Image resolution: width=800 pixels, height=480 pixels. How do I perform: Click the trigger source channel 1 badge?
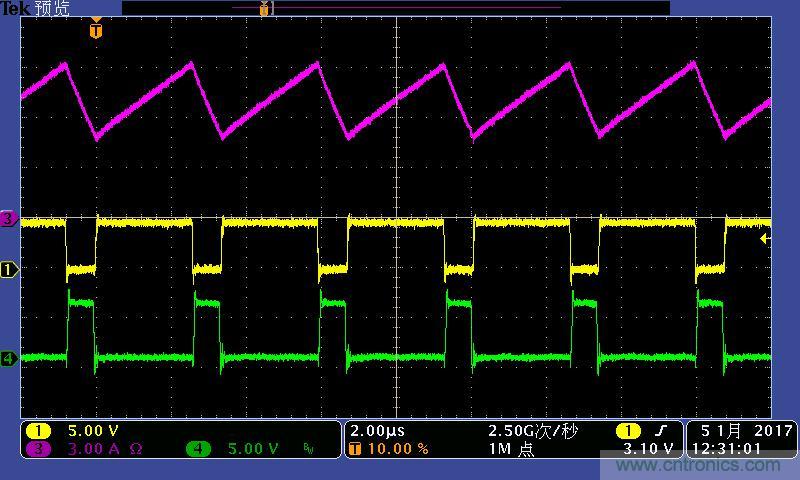click(625, 430)
